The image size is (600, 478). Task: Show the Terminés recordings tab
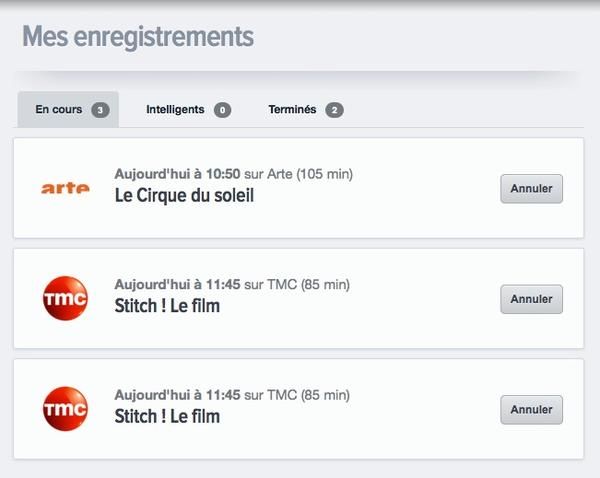(292, 110)
